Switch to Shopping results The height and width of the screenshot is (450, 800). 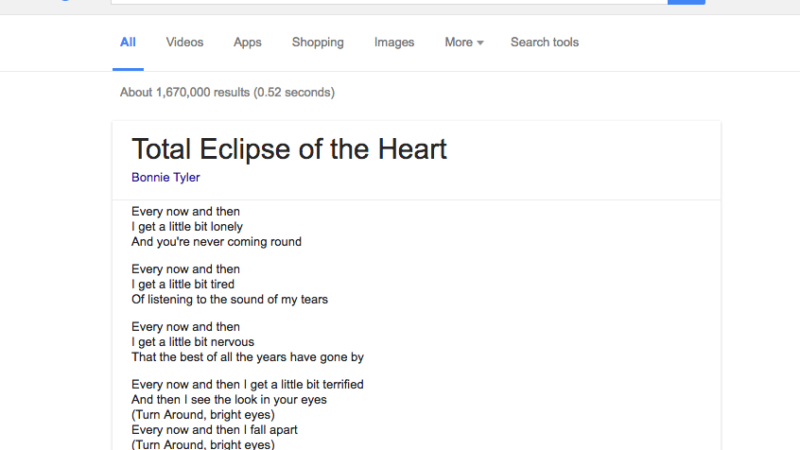(x=317, y=42)
